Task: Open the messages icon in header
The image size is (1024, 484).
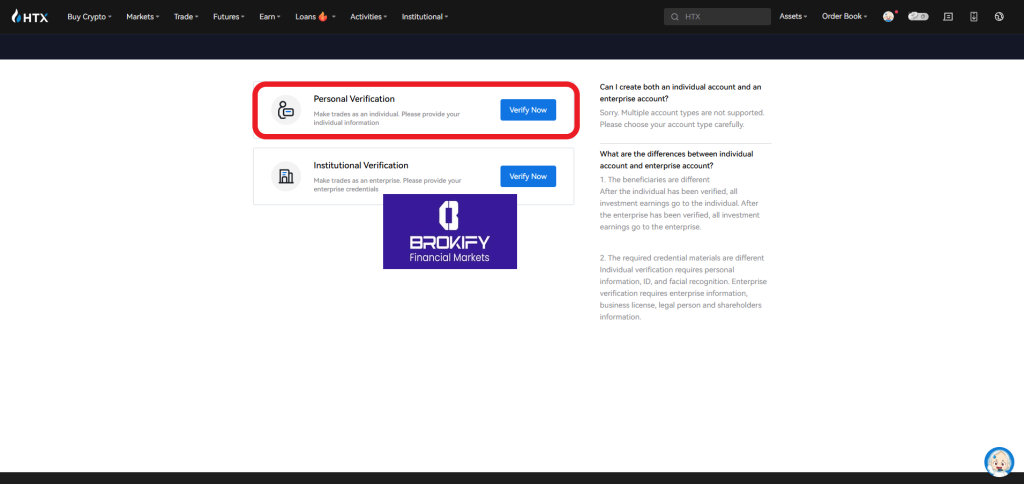Action: click(x=947, y=17)
